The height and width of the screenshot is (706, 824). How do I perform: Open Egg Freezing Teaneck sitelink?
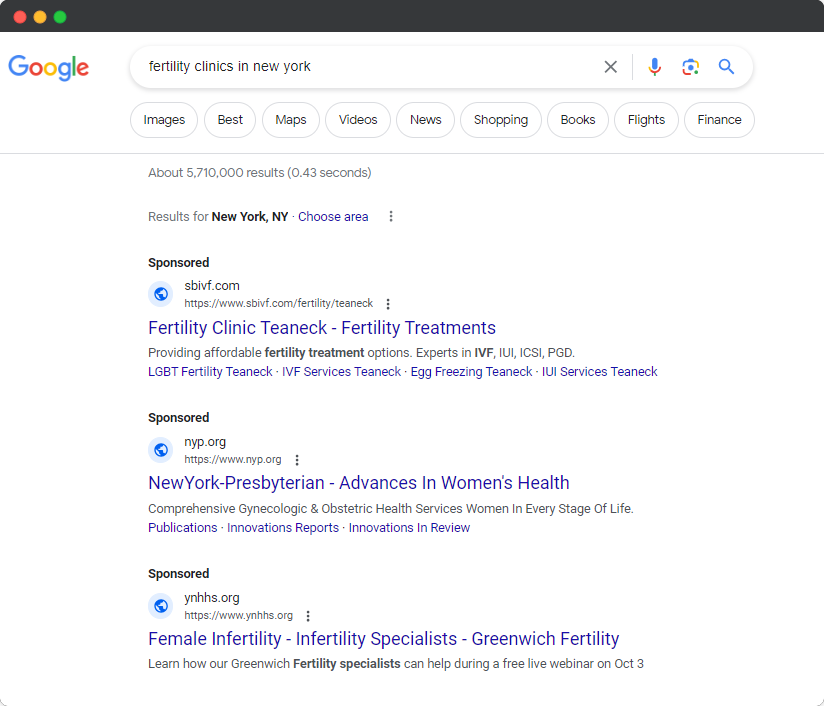tap(471, 372)
